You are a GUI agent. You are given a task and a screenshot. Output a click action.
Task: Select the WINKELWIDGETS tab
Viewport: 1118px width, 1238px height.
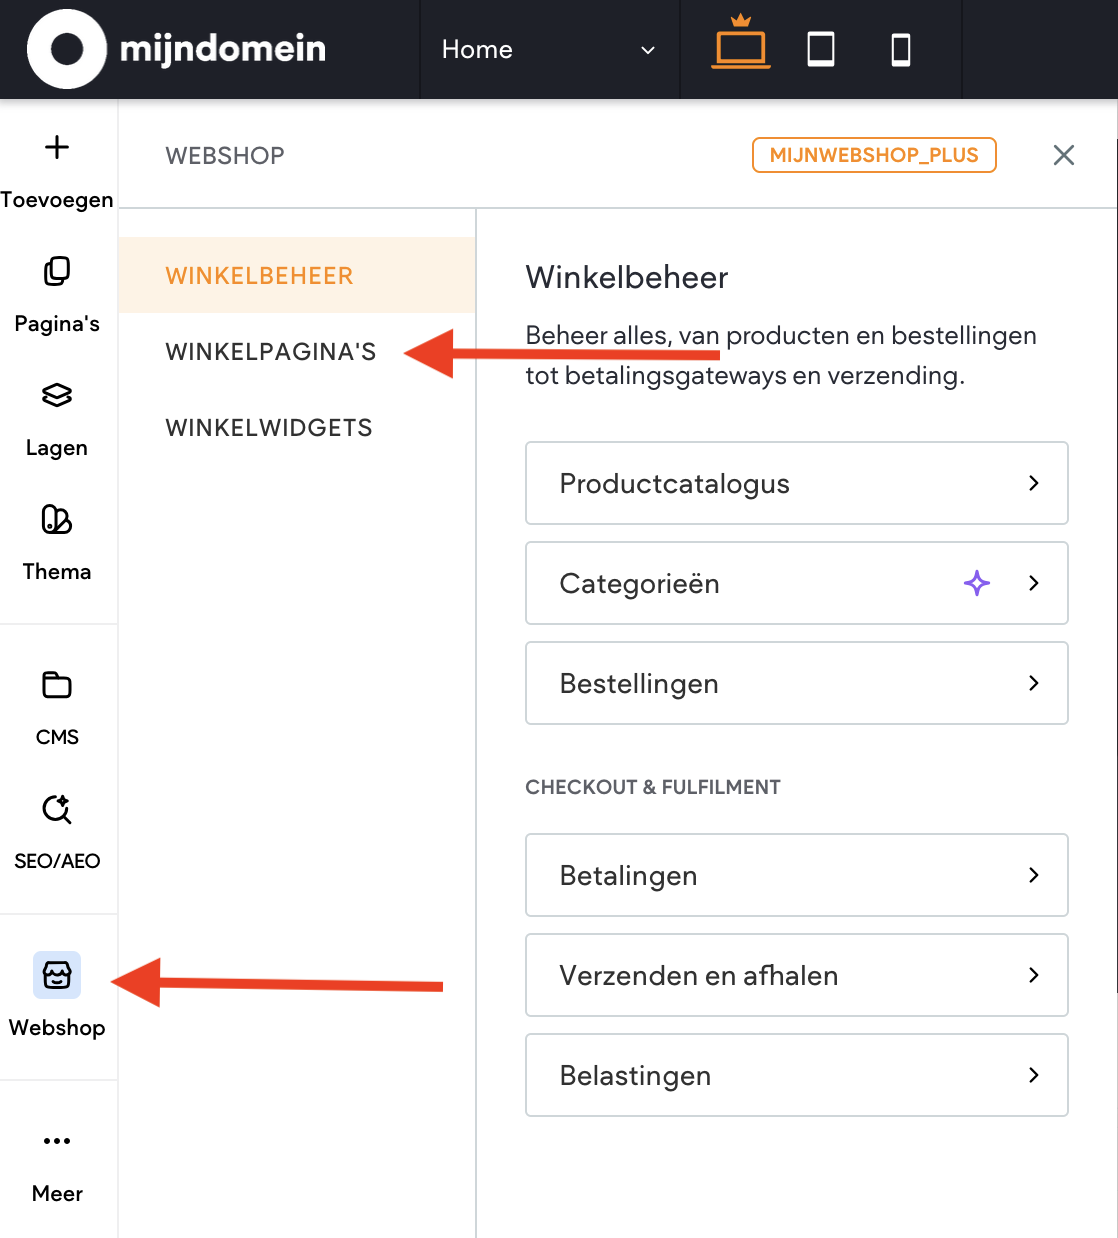click(x=269, y=428)
